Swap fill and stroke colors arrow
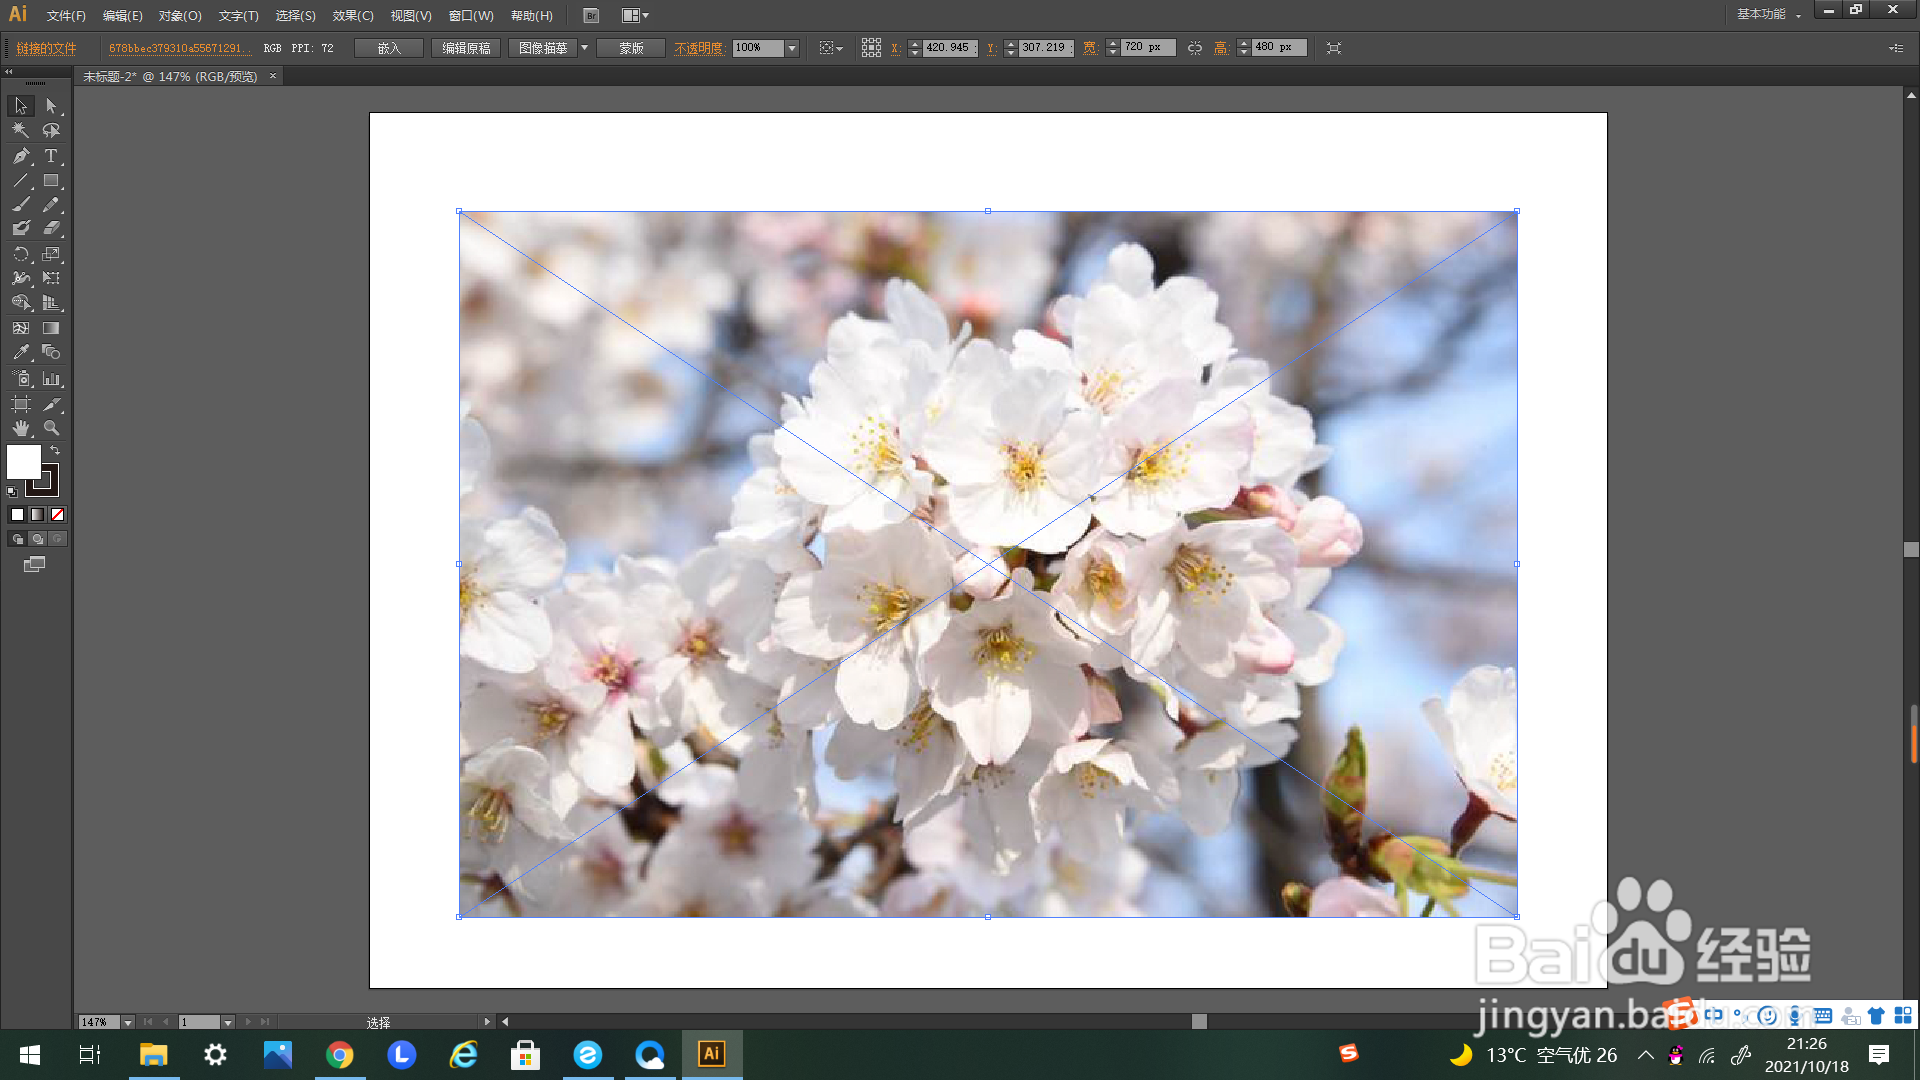Image resolution: width=1920 pixels, height=1080 pixels. pos(55,450)
